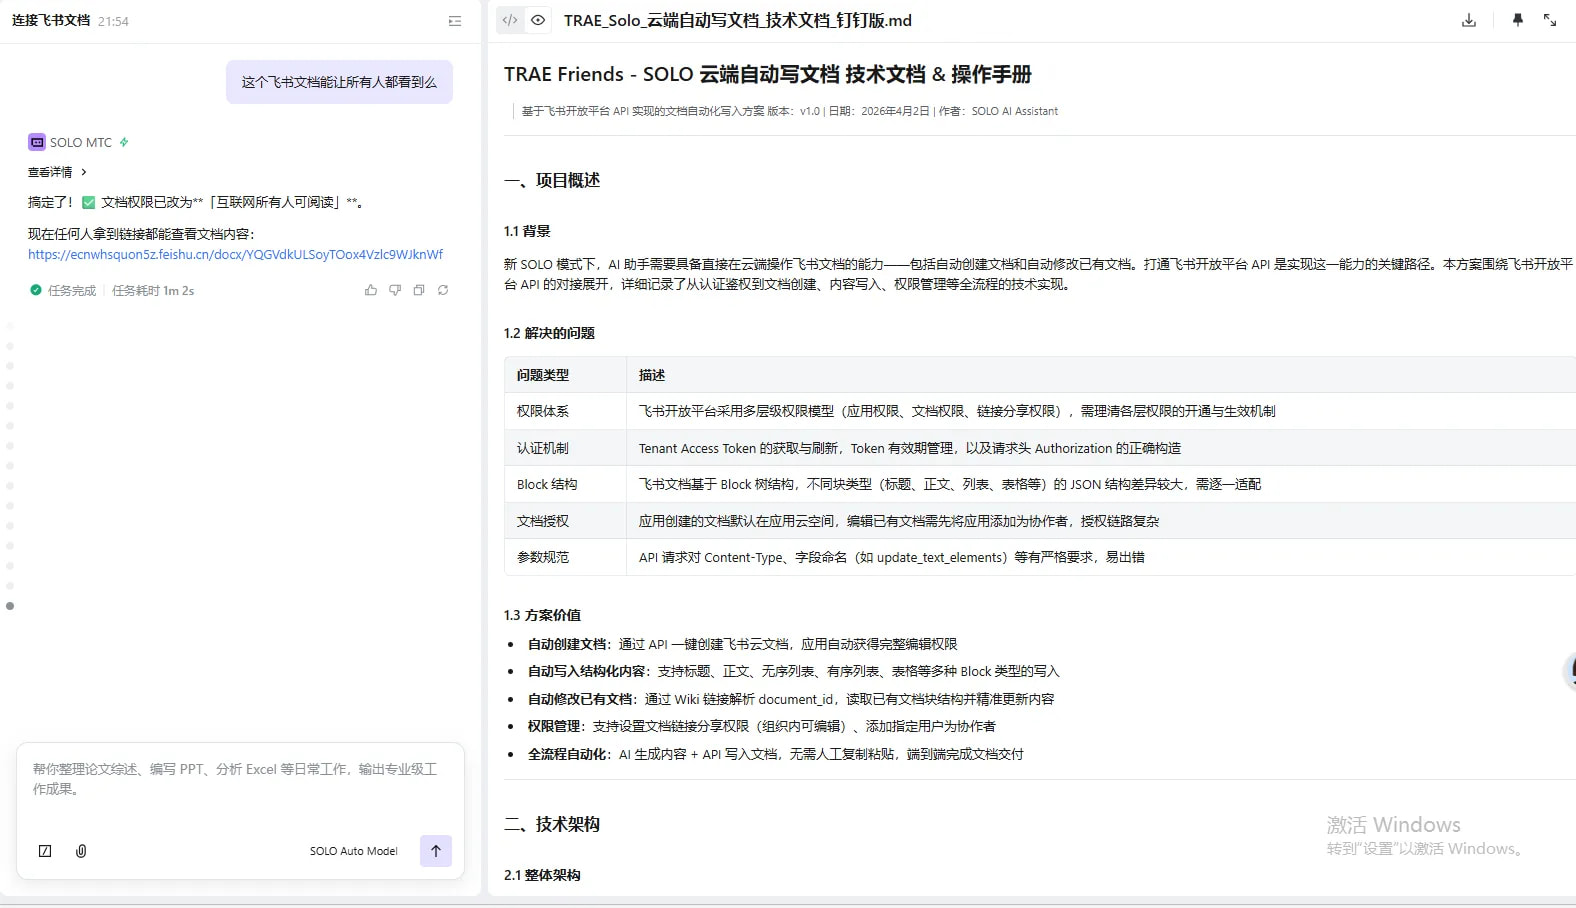Give thumbs up to the response

[x=371, y=290]
